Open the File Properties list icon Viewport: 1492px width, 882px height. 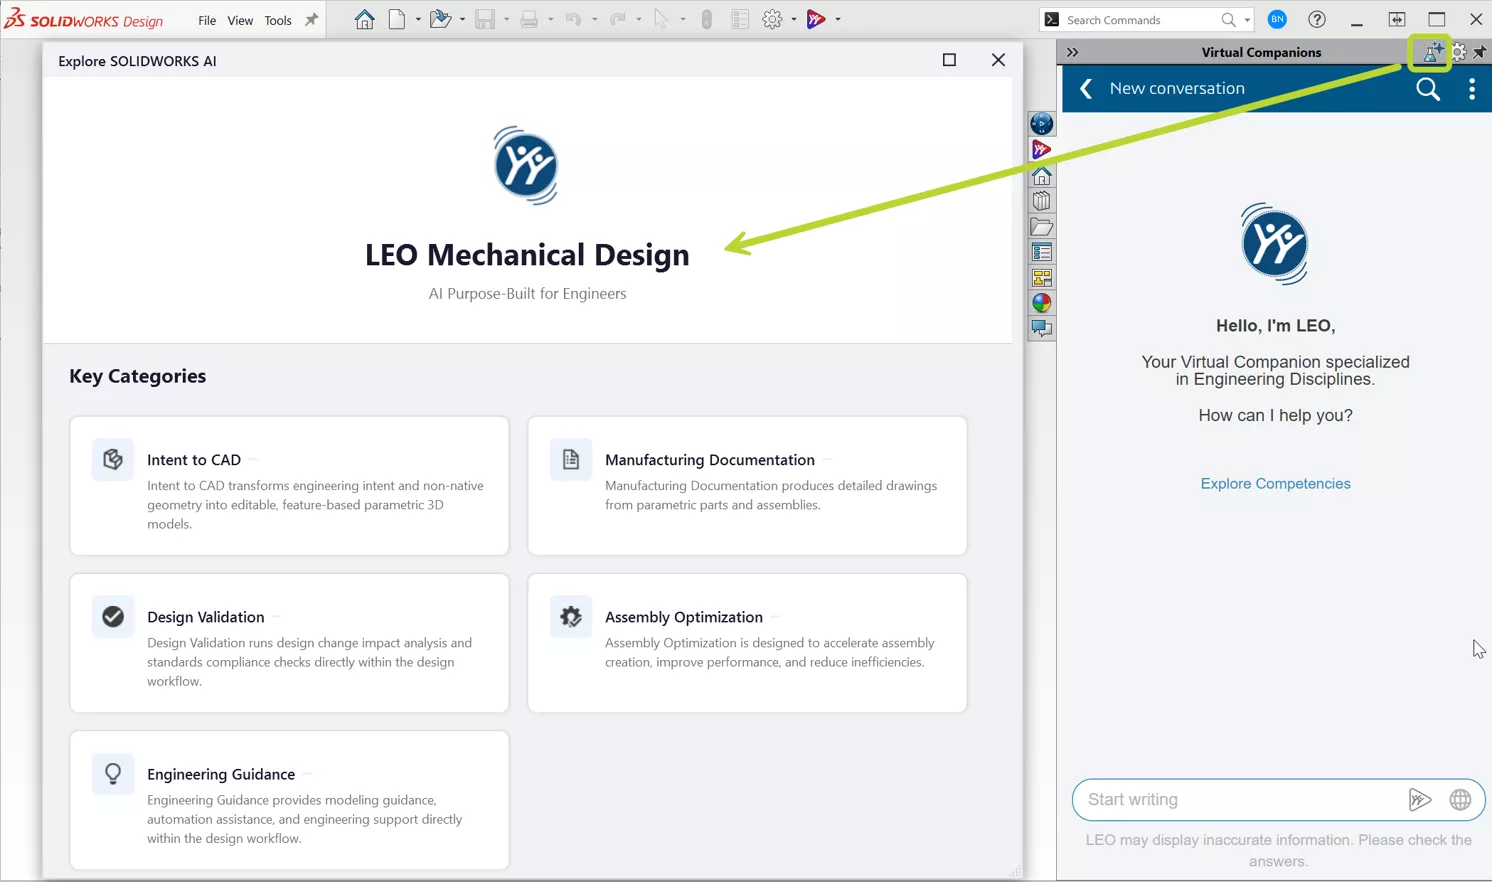tap(740, 19)
